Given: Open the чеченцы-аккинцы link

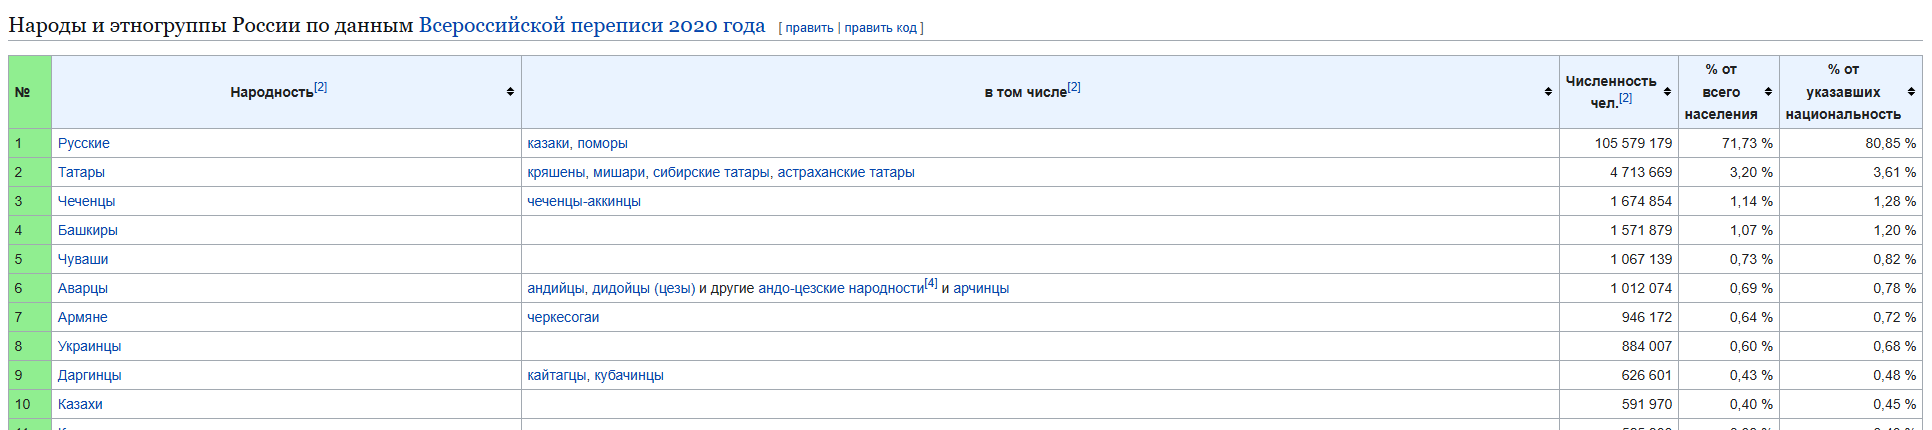Looking at the screenshot, I should coord(584,201).
